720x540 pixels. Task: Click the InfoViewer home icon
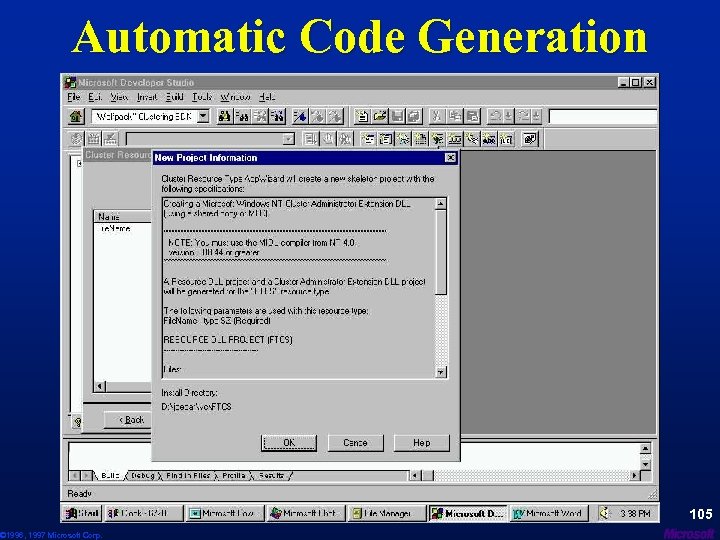click(x=76, y=116)
